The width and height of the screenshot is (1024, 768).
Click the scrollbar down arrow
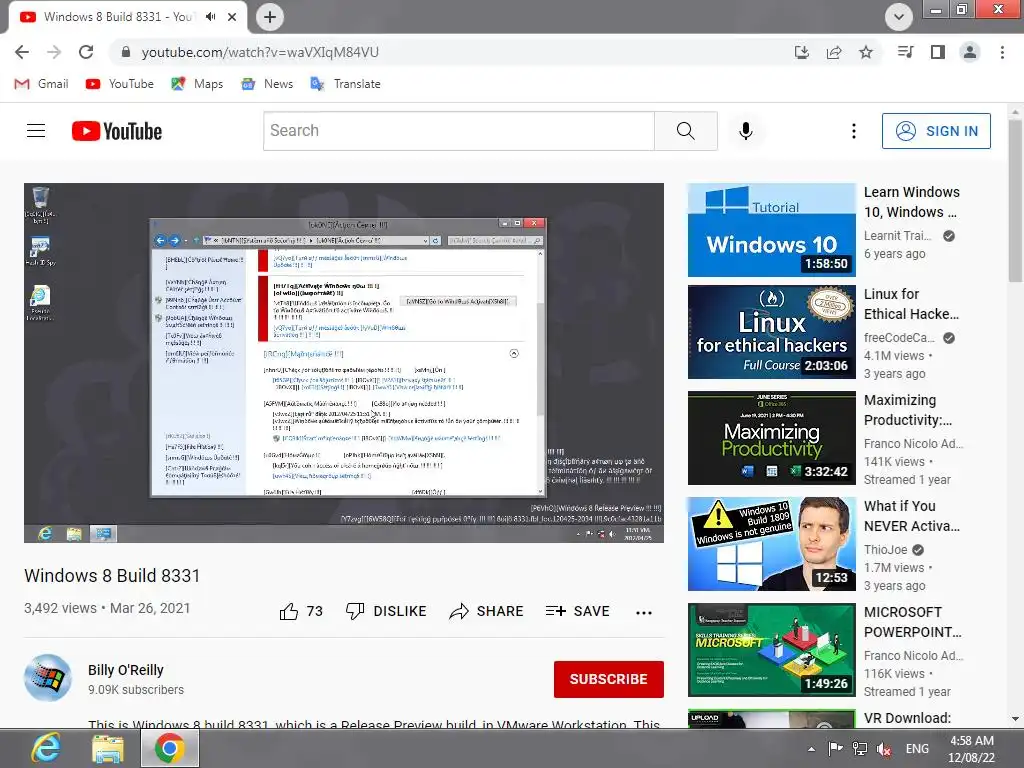point(1015,719)
